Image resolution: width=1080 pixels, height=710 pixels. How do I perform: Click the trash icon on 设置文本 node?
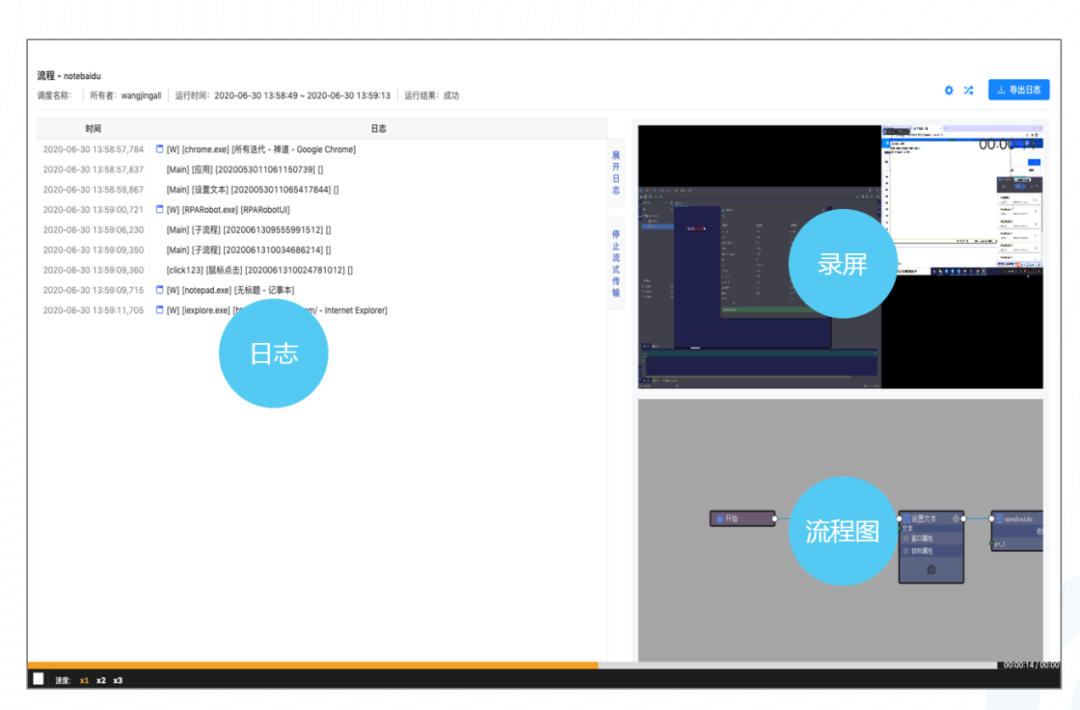[x=931, y=569]
